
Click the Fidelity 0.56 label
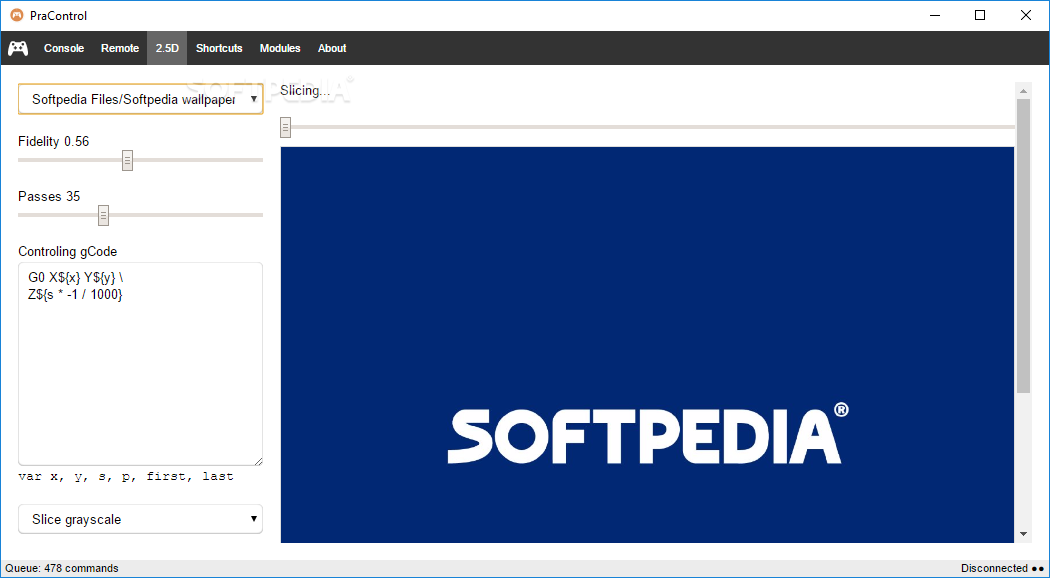tap(54, 141)
